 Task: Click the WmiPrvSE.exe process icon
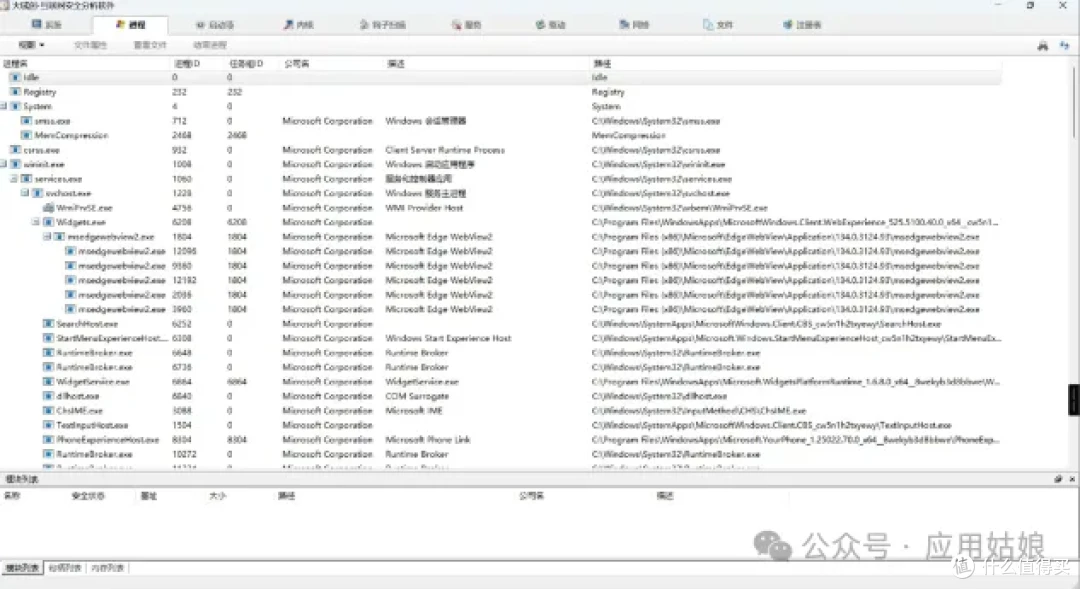coord(48,207)
